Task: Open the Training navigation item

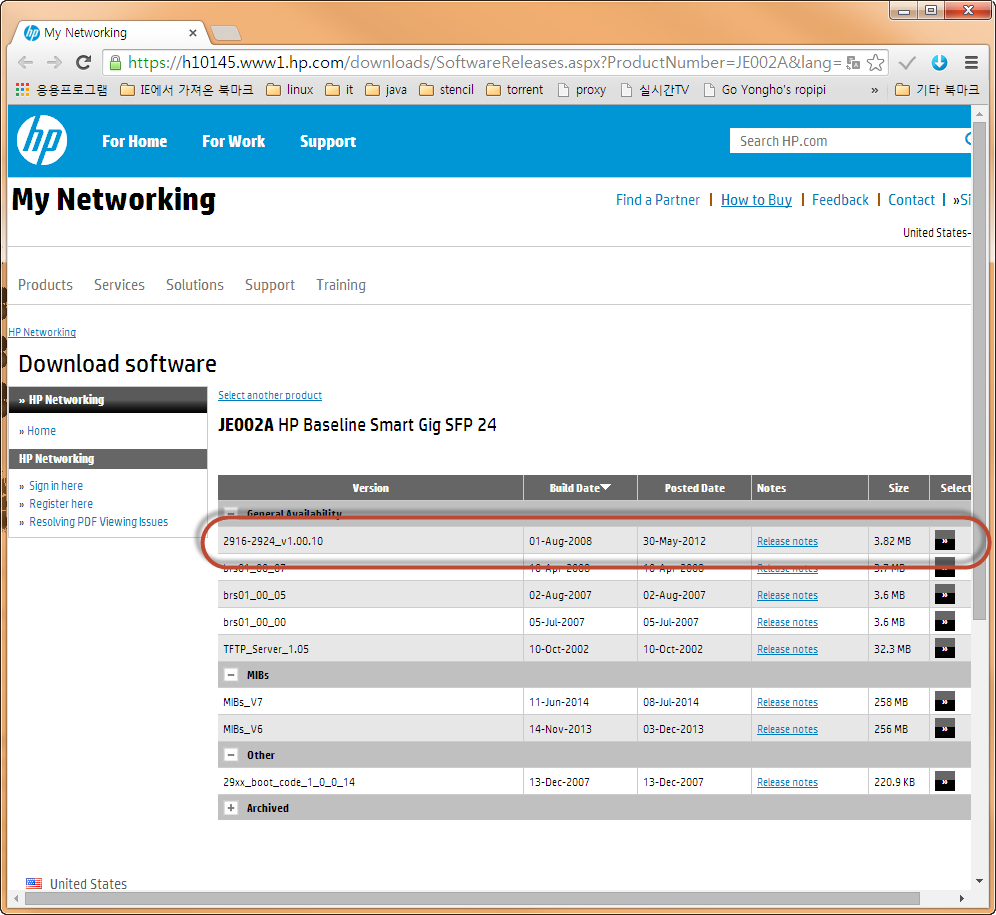Action: click(x=341, y=285)
